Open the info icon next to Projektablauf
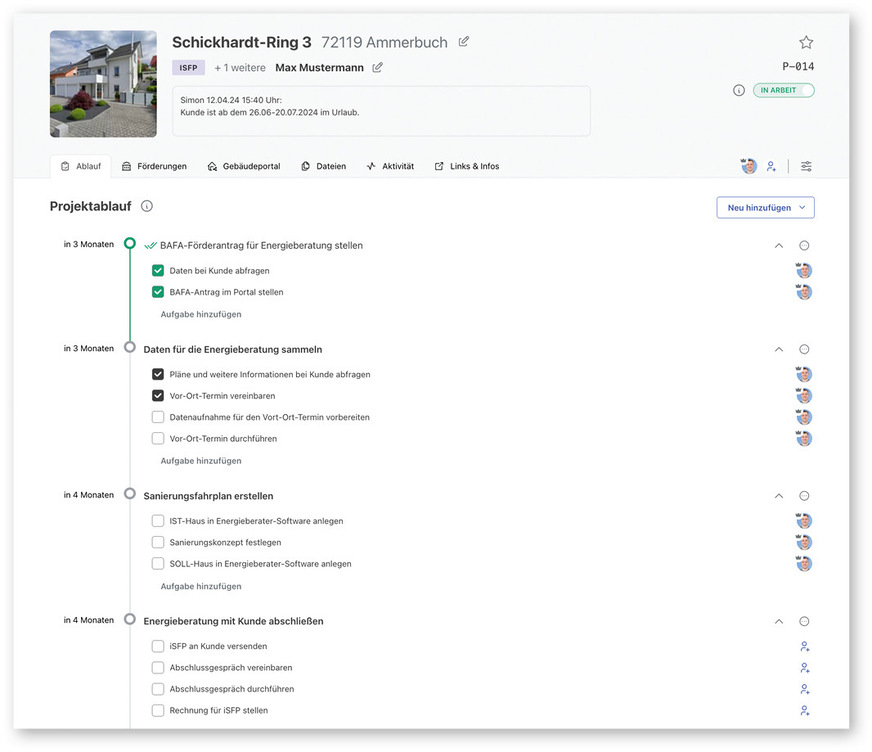This screenshot has width=872, height=752. pos(147,206)
